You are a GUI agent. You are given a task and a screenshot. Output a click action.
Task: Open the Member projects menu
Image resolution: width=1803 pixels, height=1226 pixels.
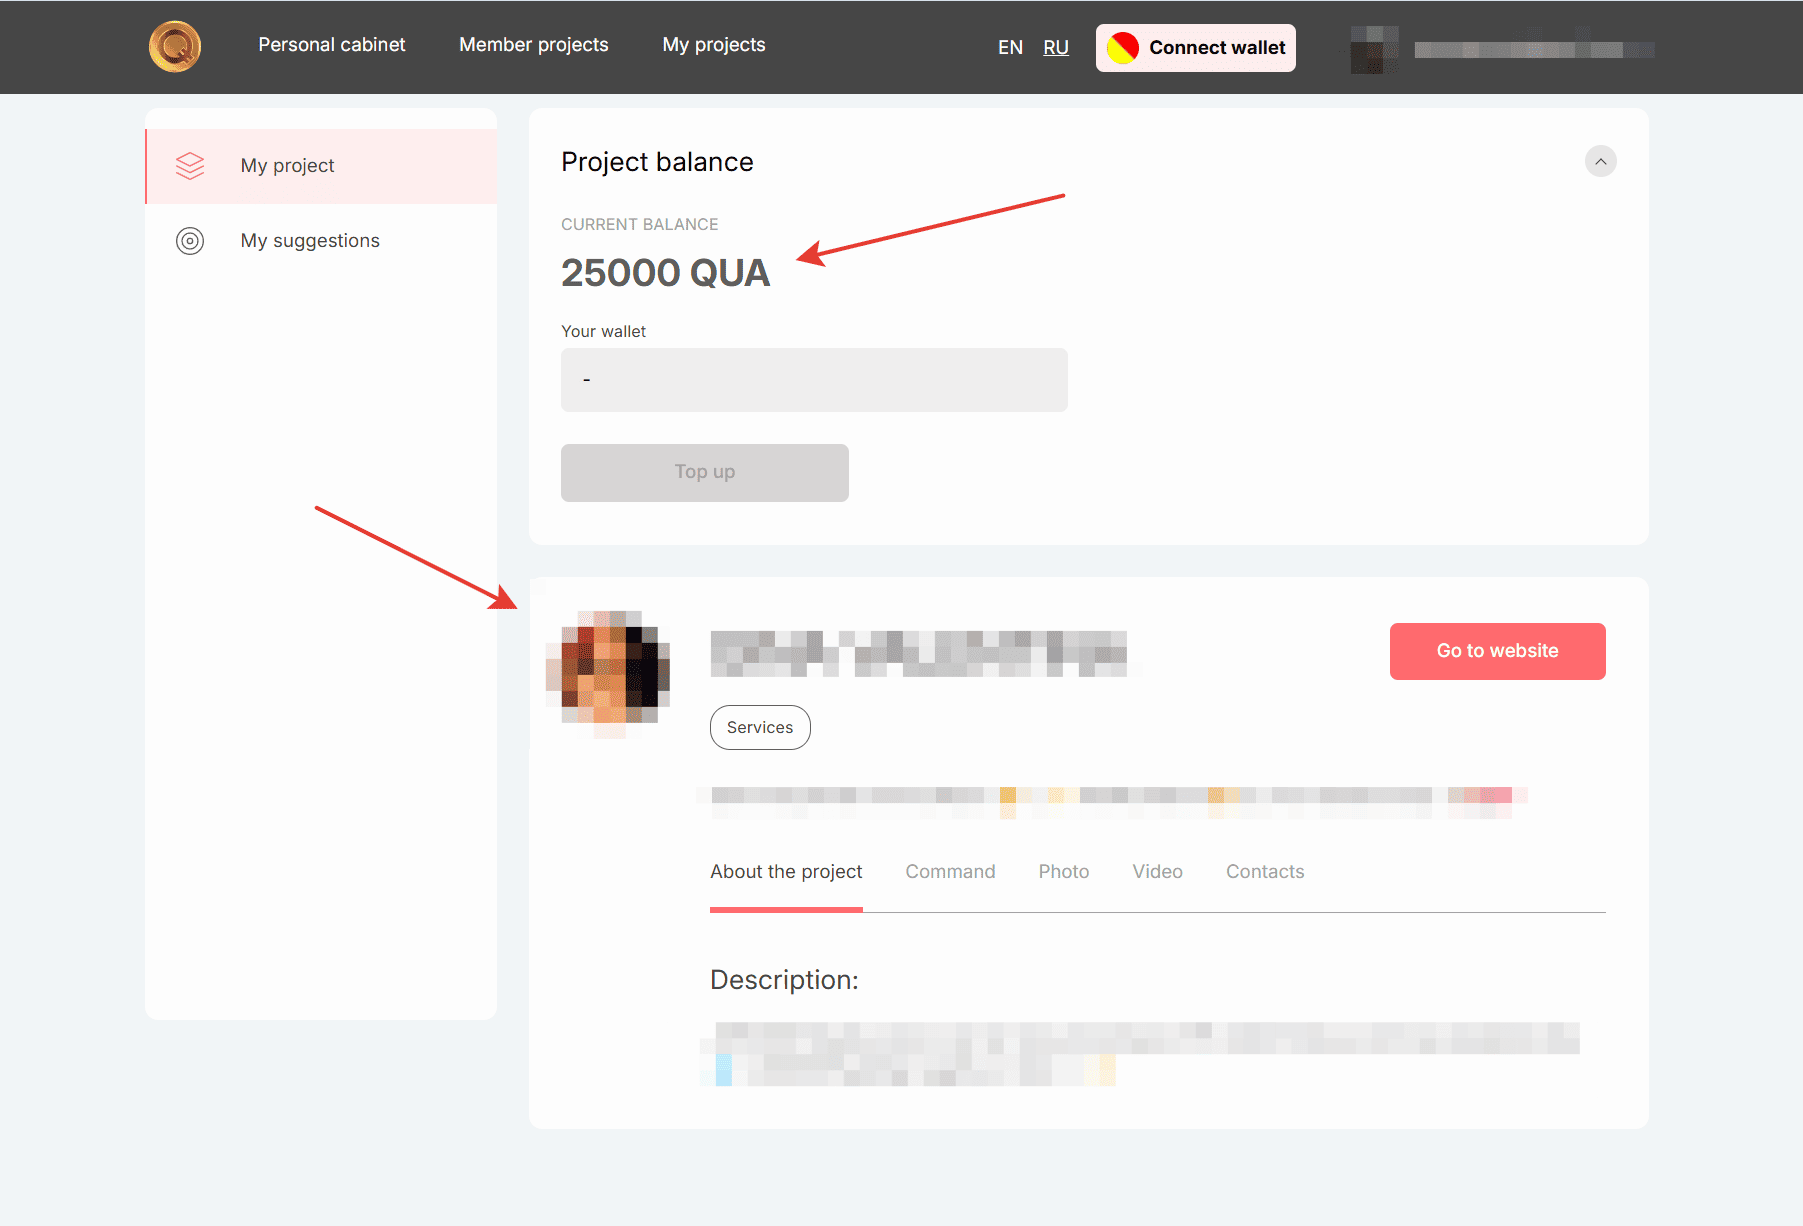(x=533, y=44)
